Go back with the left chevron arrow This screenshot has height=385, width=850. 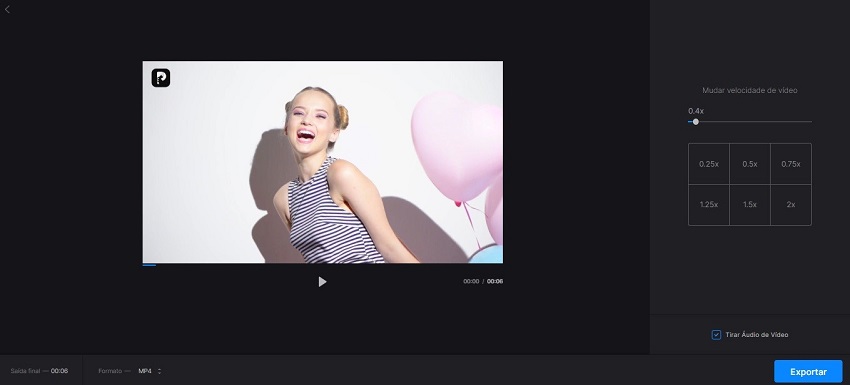click(7, 9)
